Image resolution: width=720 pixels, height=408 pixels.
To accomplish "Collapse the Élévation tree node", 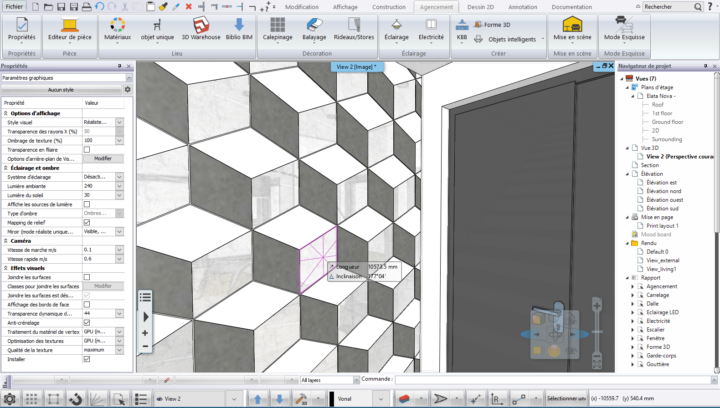I will 628,174.
